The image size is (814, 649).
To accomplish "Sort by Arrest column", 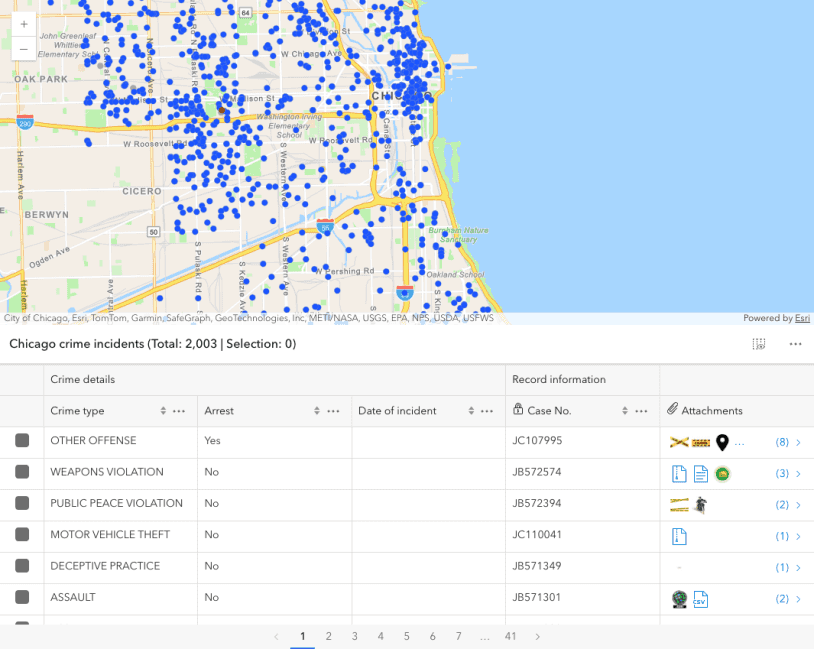I will point(317,411).
